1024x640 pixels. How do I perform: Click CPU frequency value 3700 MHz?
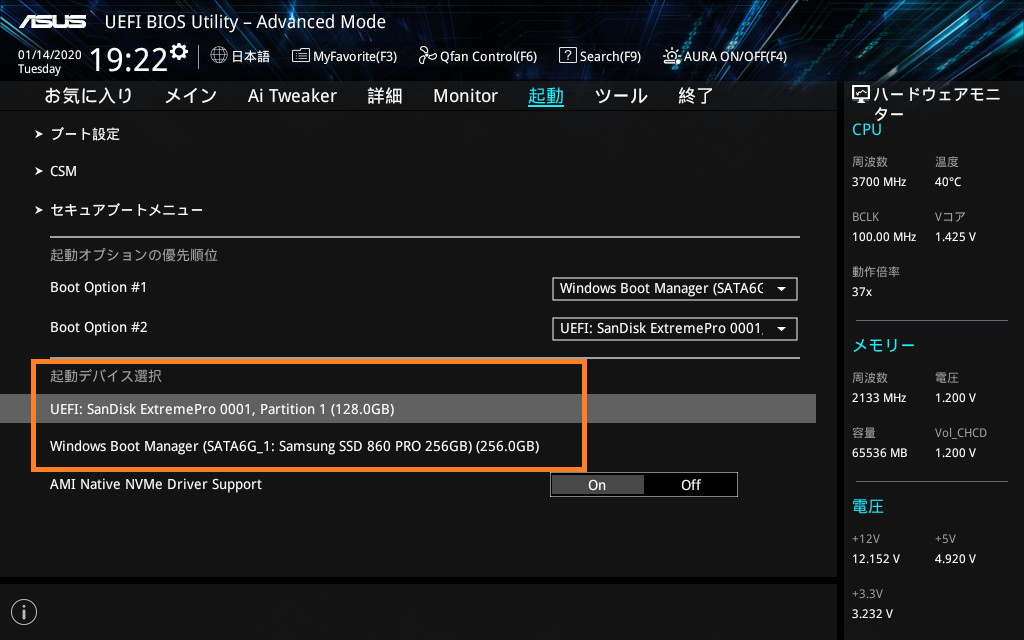878,182
